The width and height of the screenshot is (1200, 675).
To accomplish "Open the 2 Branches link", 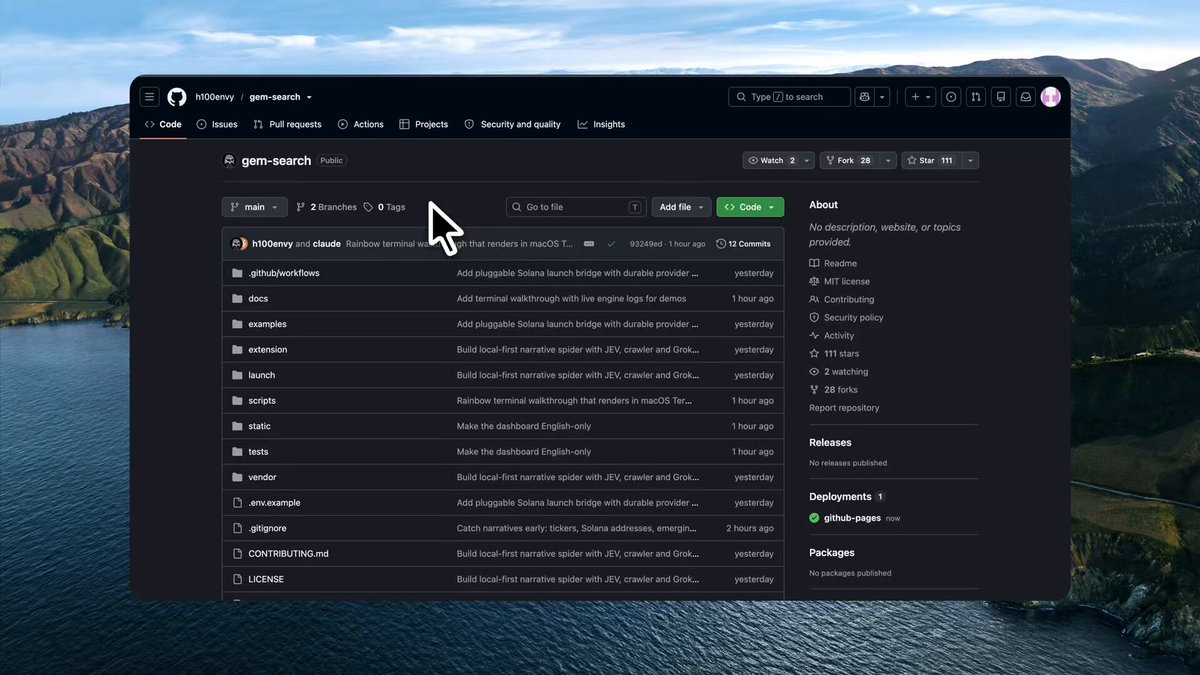I will (x=327, y=207).
